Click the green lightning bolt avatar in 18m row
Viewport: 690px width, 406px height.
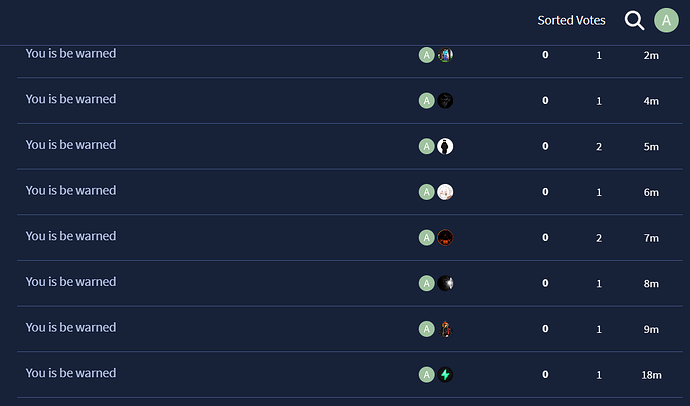tap(445, 374)
